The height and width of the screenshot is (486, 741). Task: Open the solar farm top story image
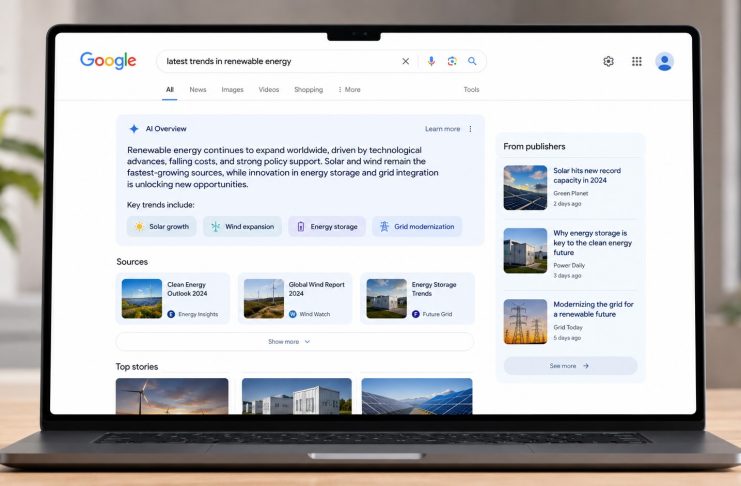pyautogui.click(x=417, y=396)
